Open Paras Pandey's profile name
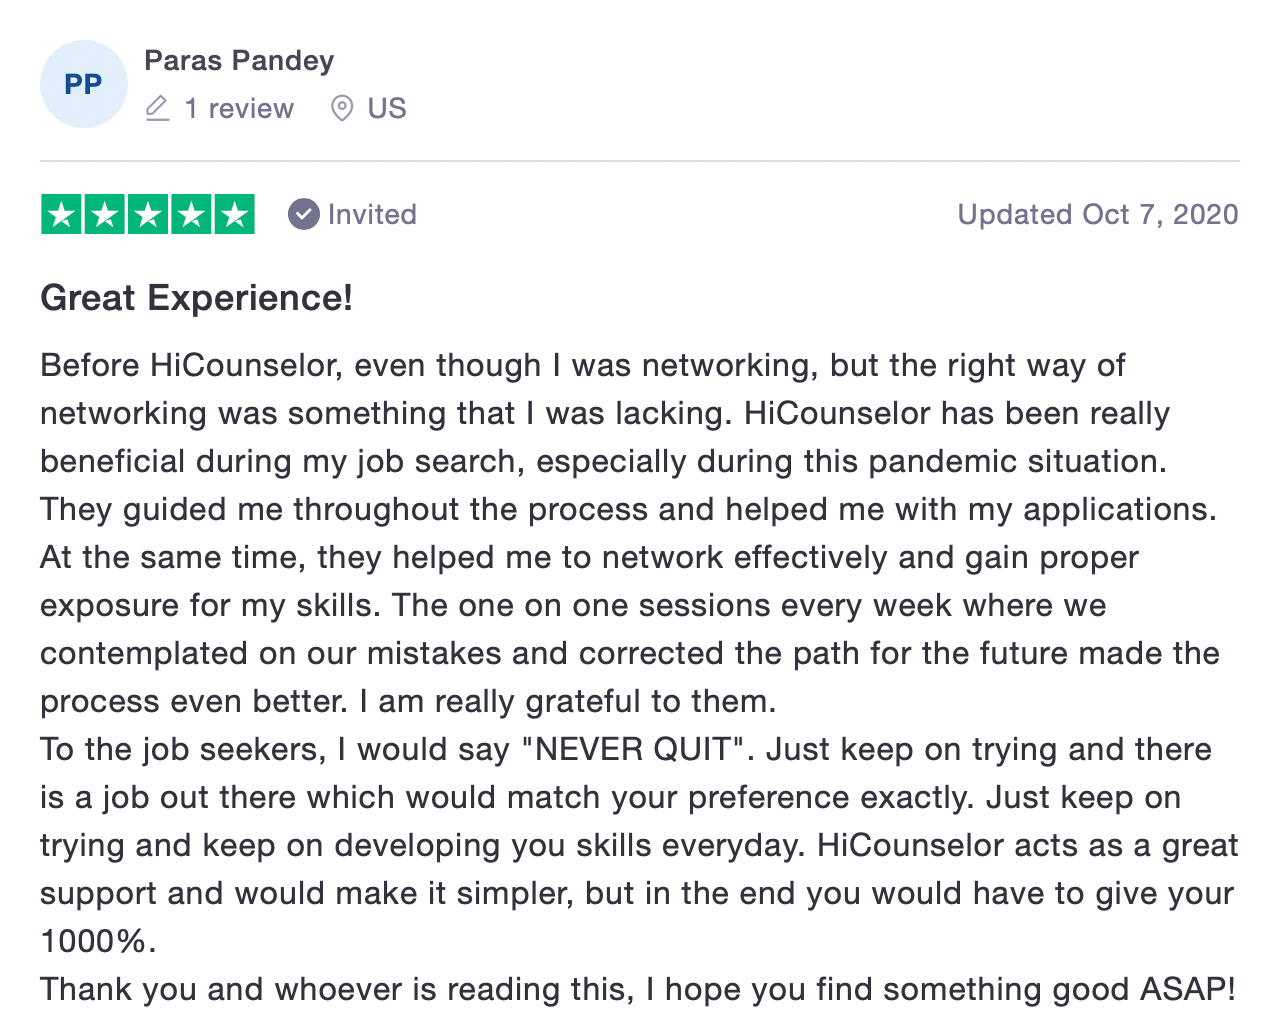Viewport: 1274px width, 1032px height. [239, 61]
